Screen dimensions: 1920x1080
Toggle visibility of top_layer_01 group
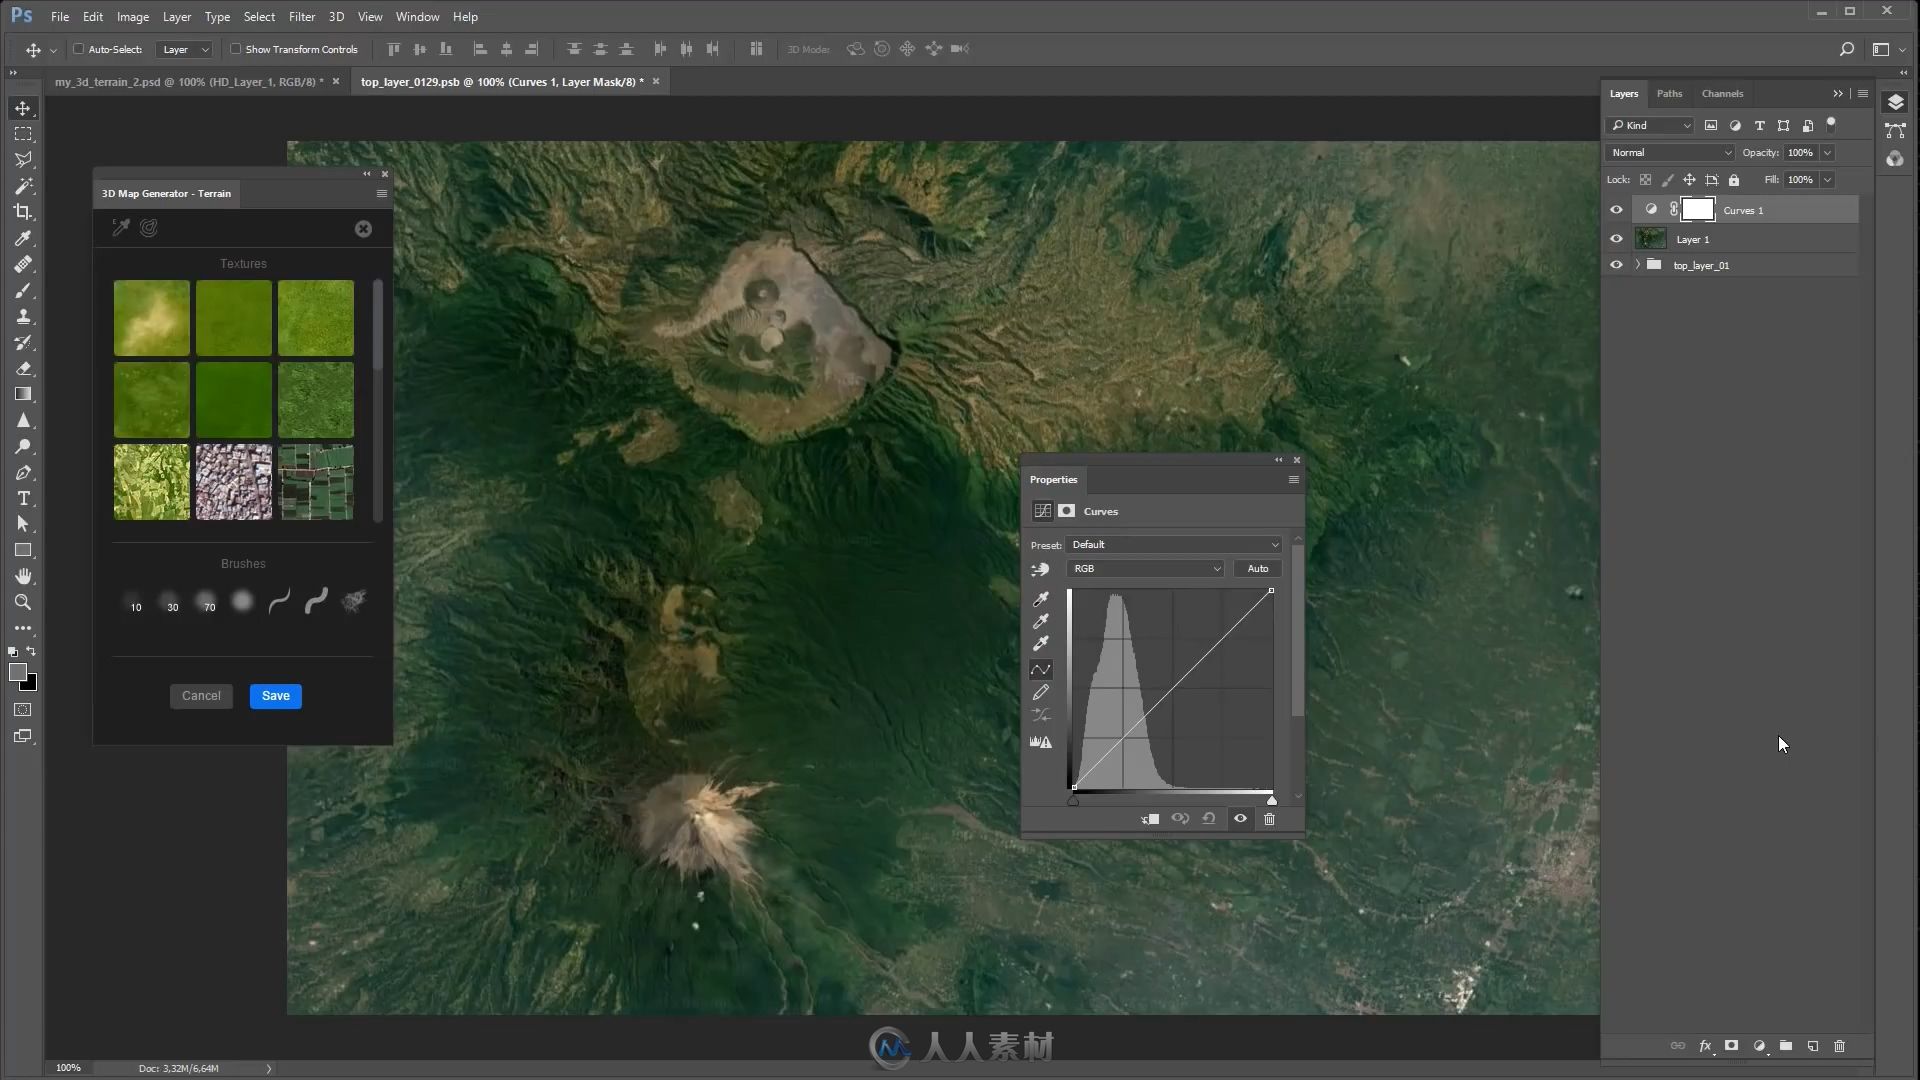(1614, 265)
